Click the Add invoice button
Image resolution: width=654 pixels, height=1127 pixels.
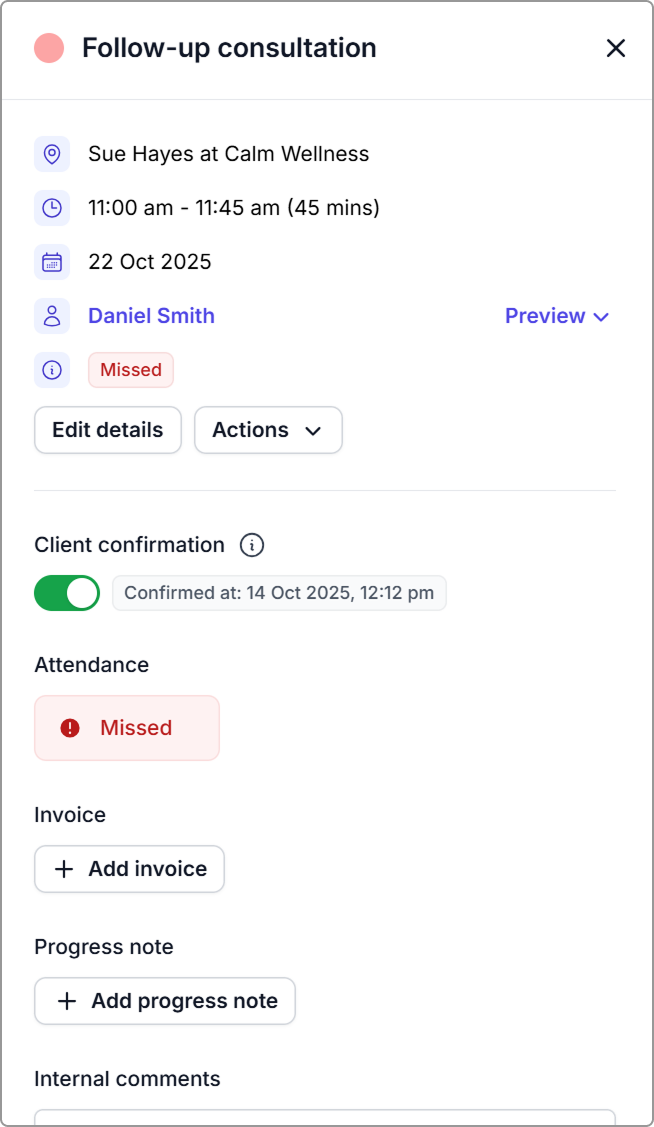[x=129, y=869]
